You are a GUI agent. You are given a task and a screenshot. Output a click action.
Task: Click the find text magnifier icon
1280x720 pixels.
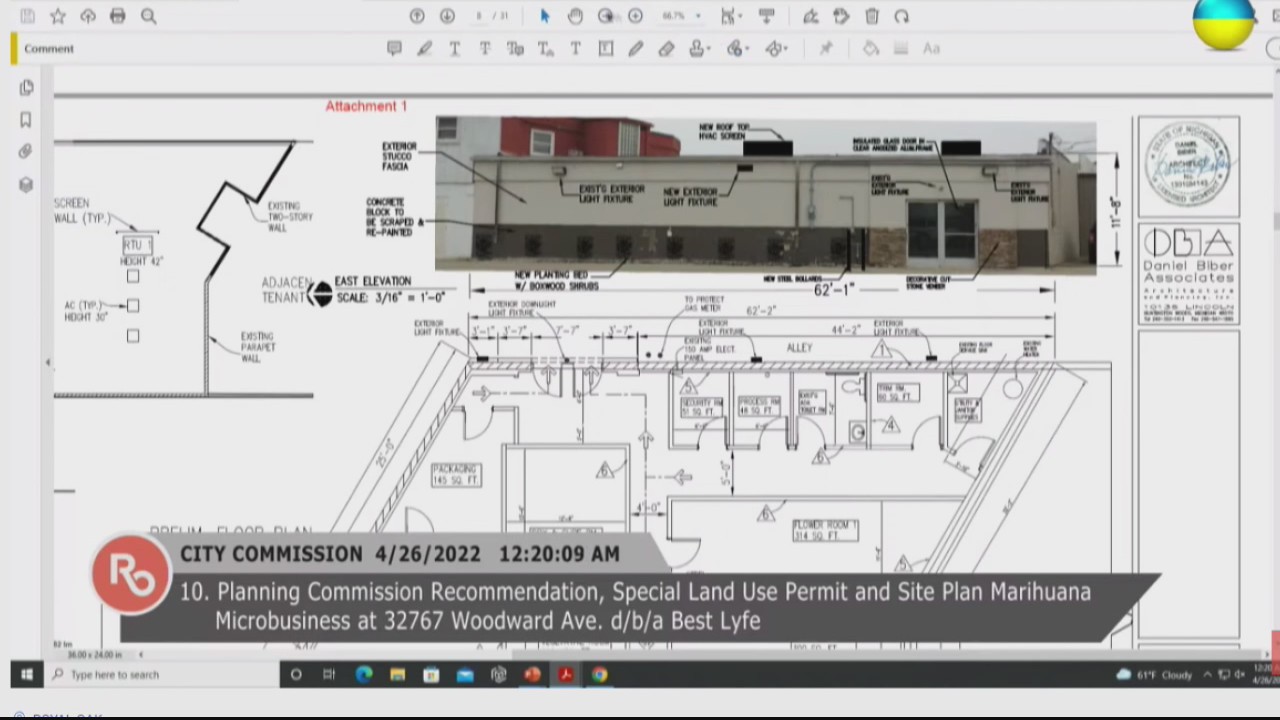[x=148, y=16]
